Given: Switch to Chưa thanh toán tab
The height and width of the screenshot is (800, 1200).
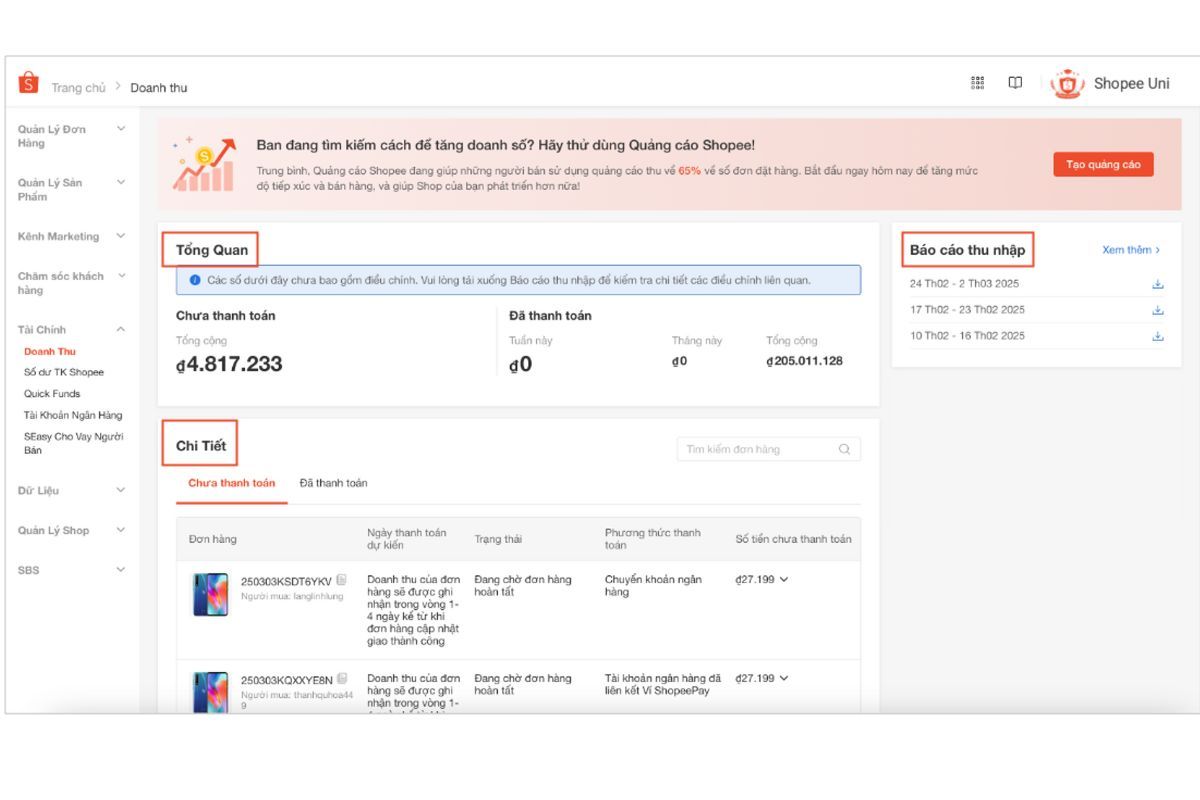Looking at the screenshot, I should (232, 483).
